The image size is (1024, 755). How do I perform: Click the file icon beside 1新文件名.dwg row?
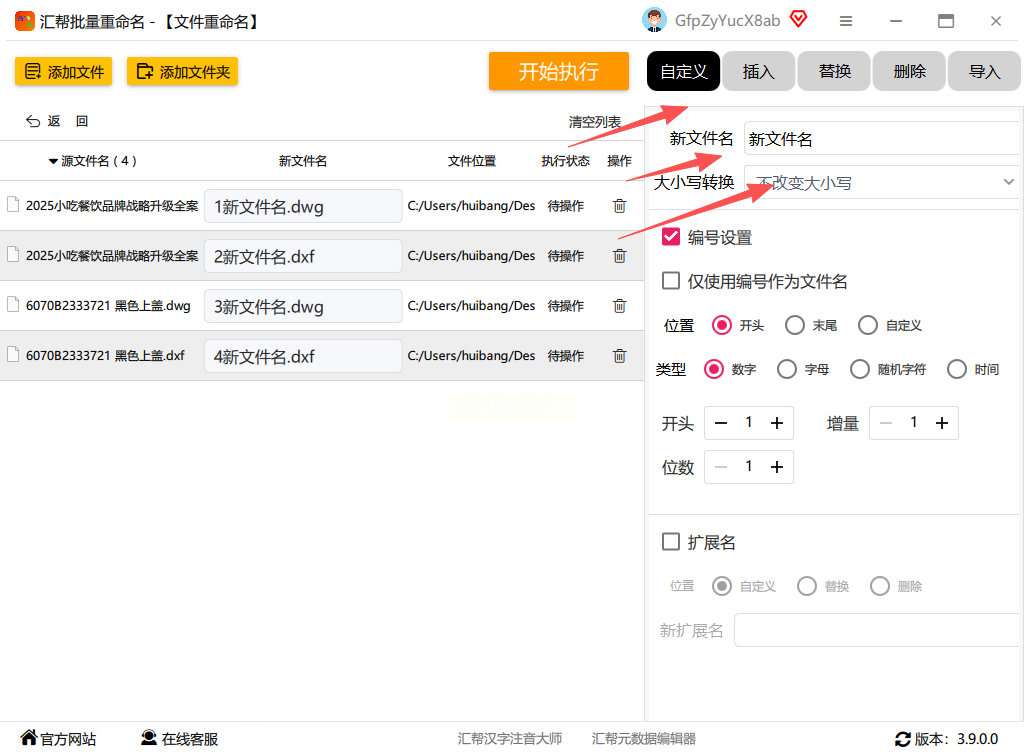[12, 204]
